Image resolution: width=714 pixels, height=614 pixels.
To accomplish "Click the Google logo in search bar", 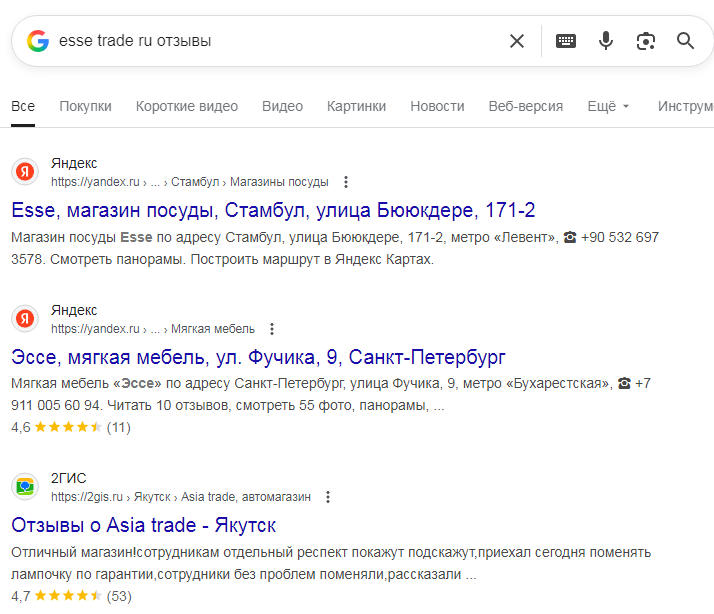I will tap(38, 41).
